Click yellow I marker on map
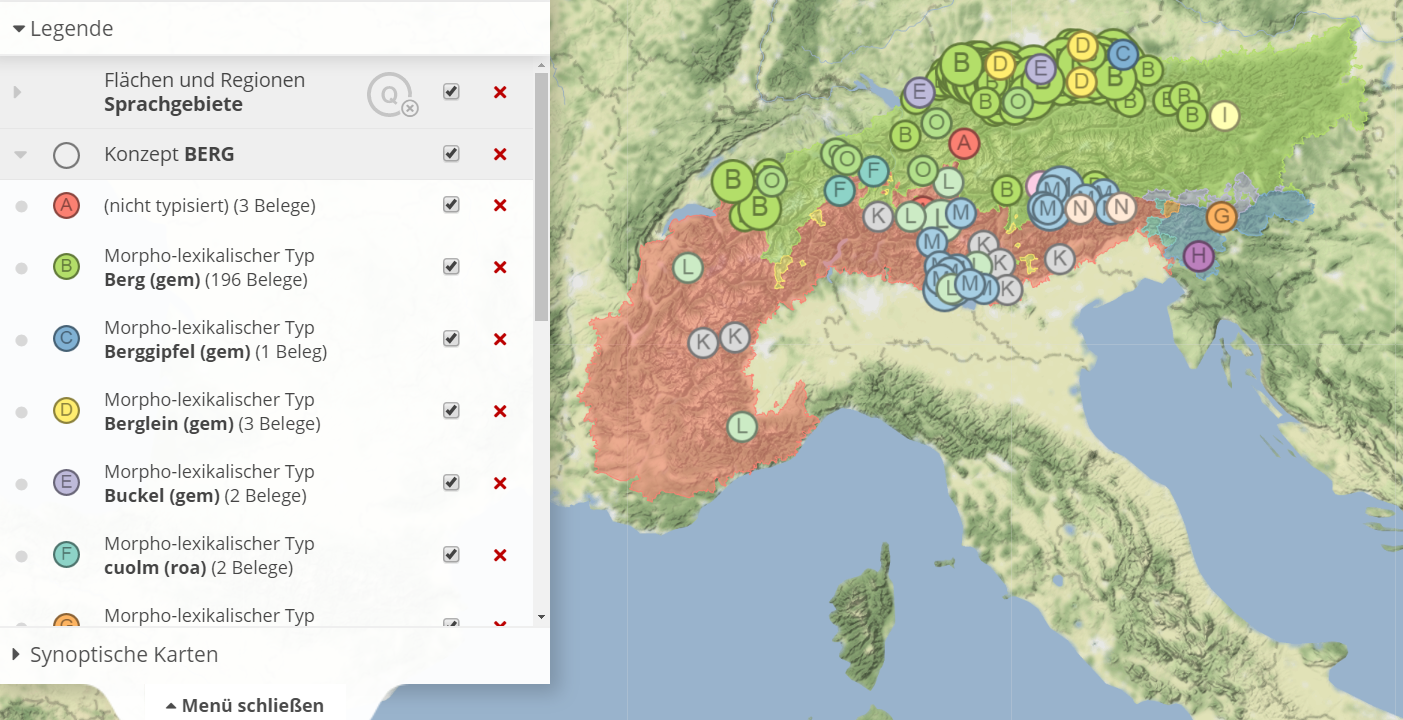The width and height of the screenshot is (1403, 720). [1224, 116]
